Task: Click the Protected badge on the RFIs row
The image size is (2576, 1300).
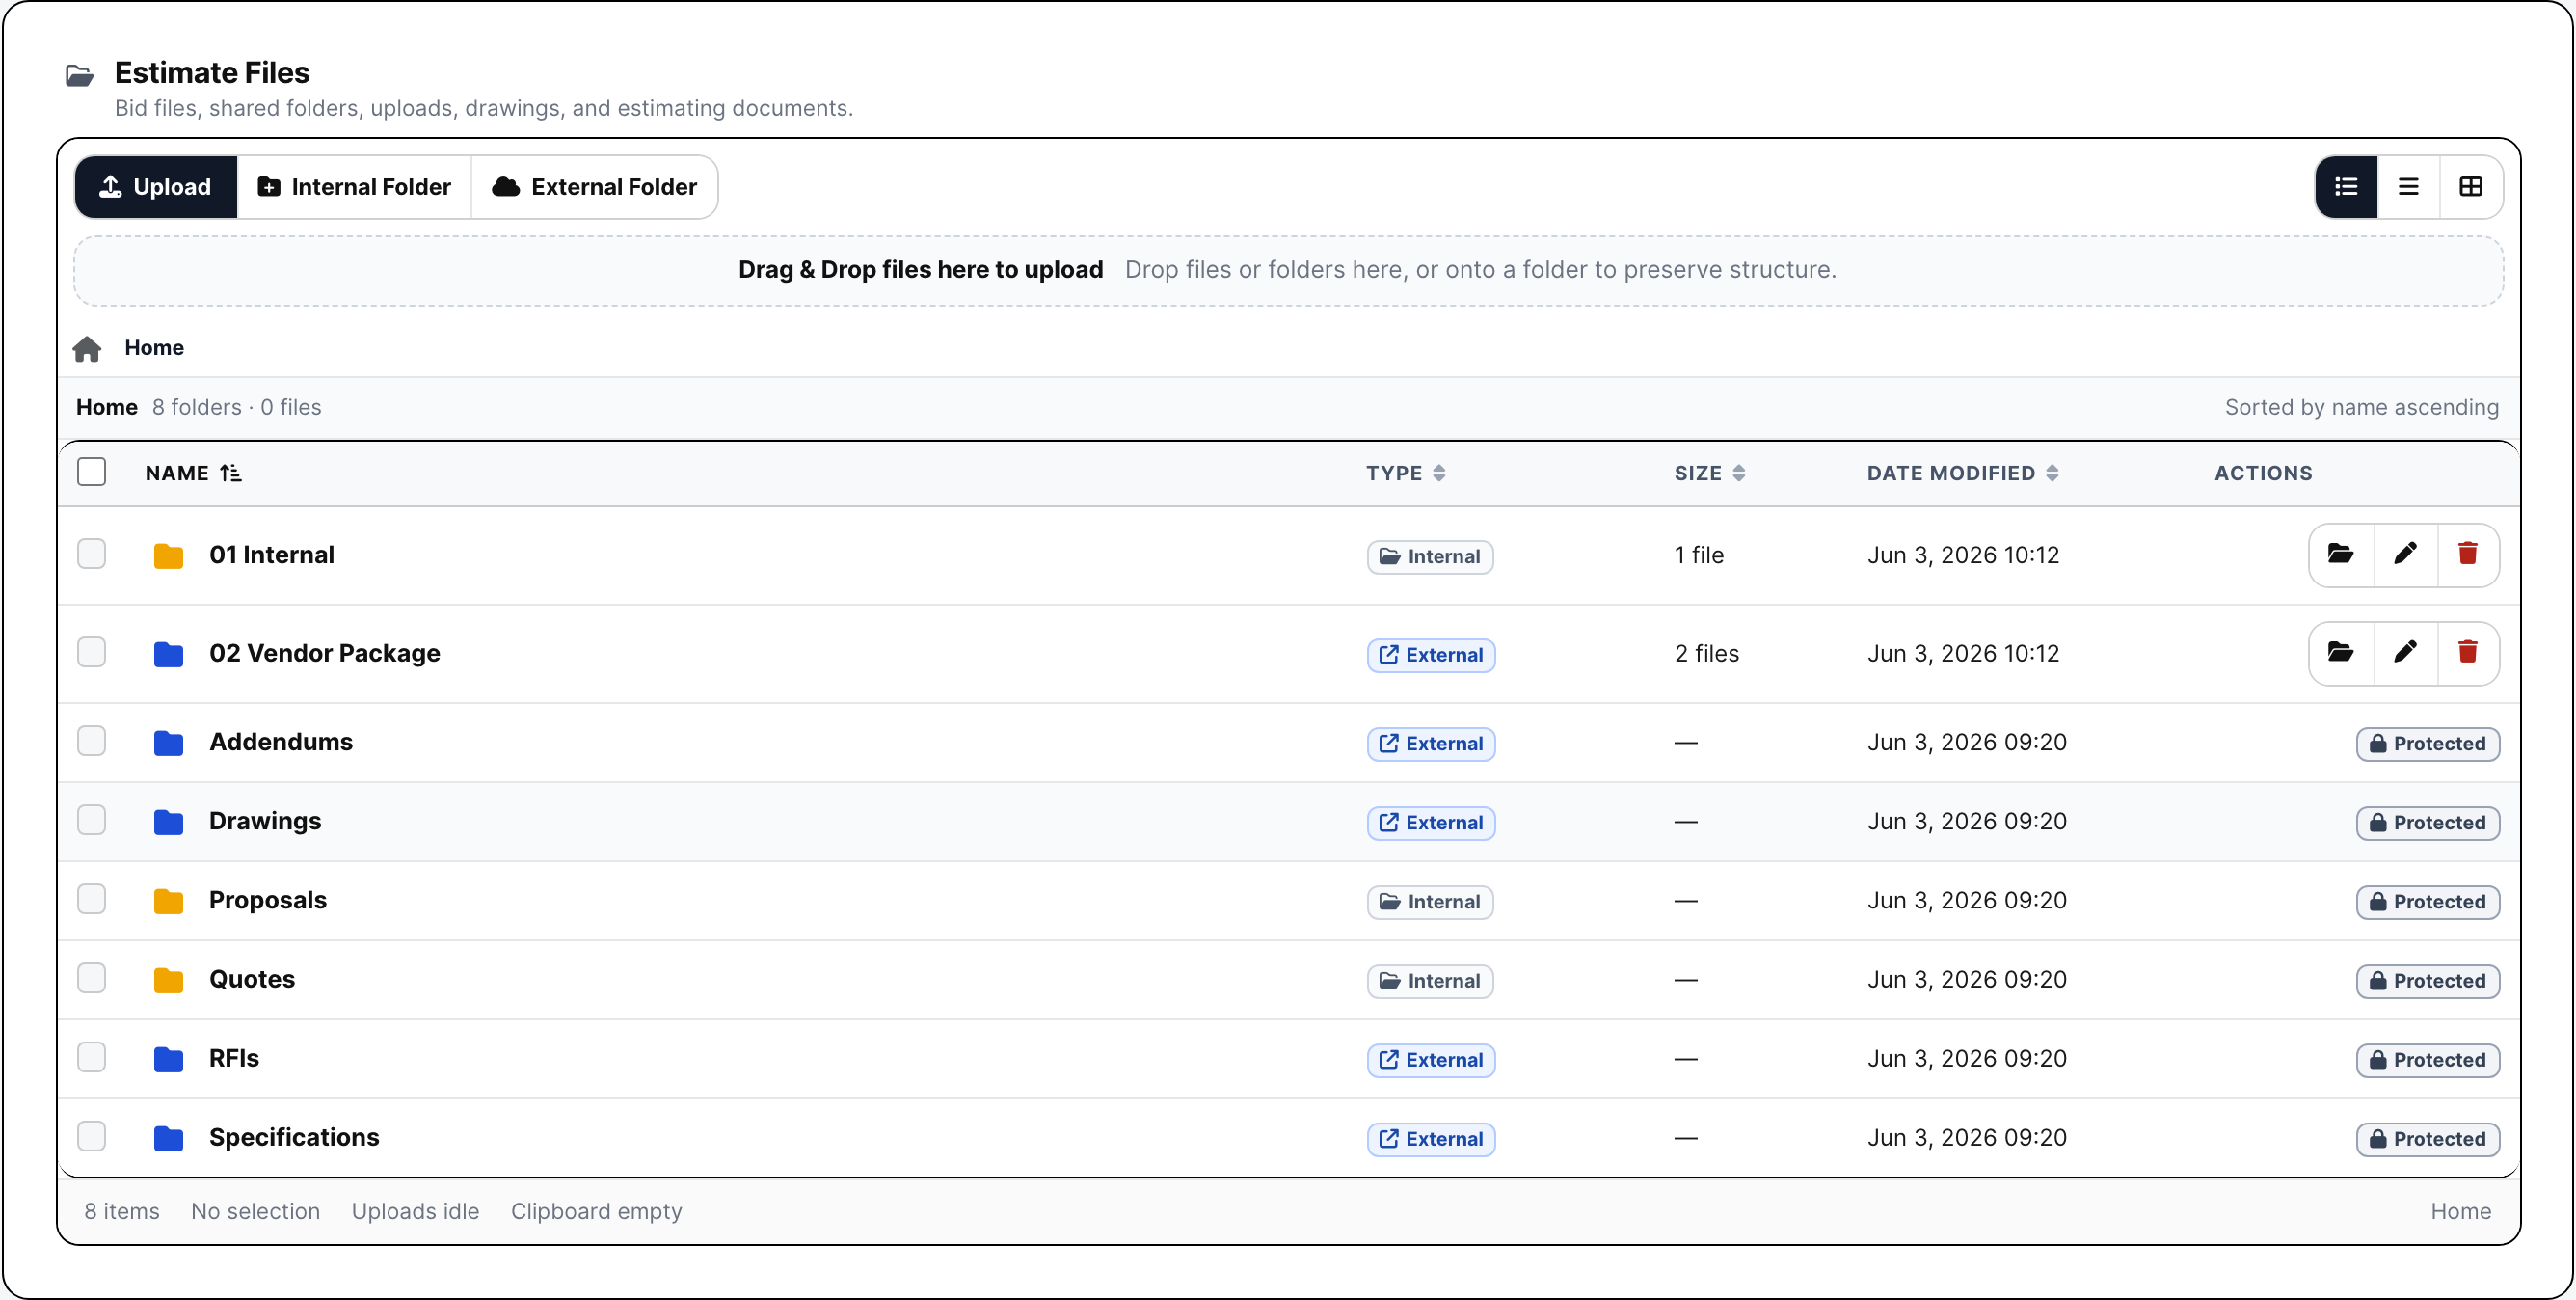Action: [2428, 1060]
